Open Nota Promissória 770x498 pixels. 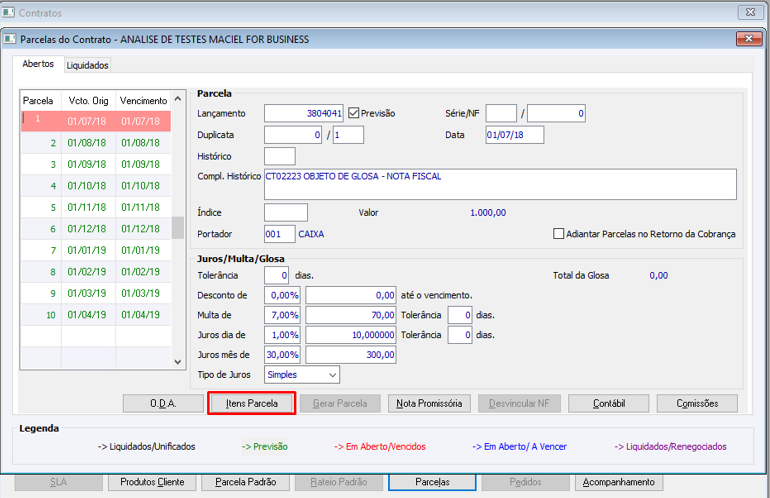(429, 403)
